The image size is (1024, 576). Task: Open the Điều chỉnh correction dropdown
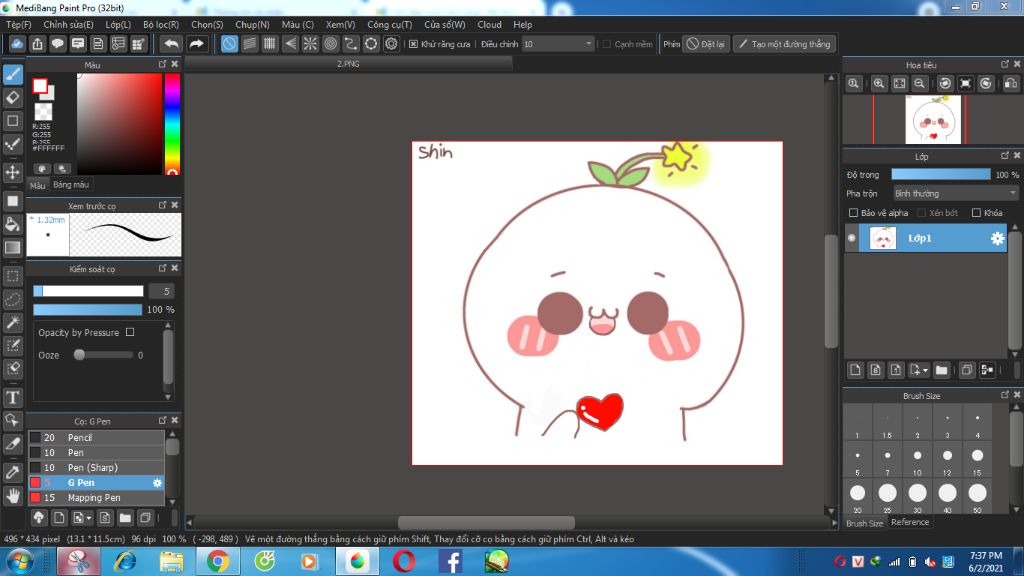click(558, 44)
